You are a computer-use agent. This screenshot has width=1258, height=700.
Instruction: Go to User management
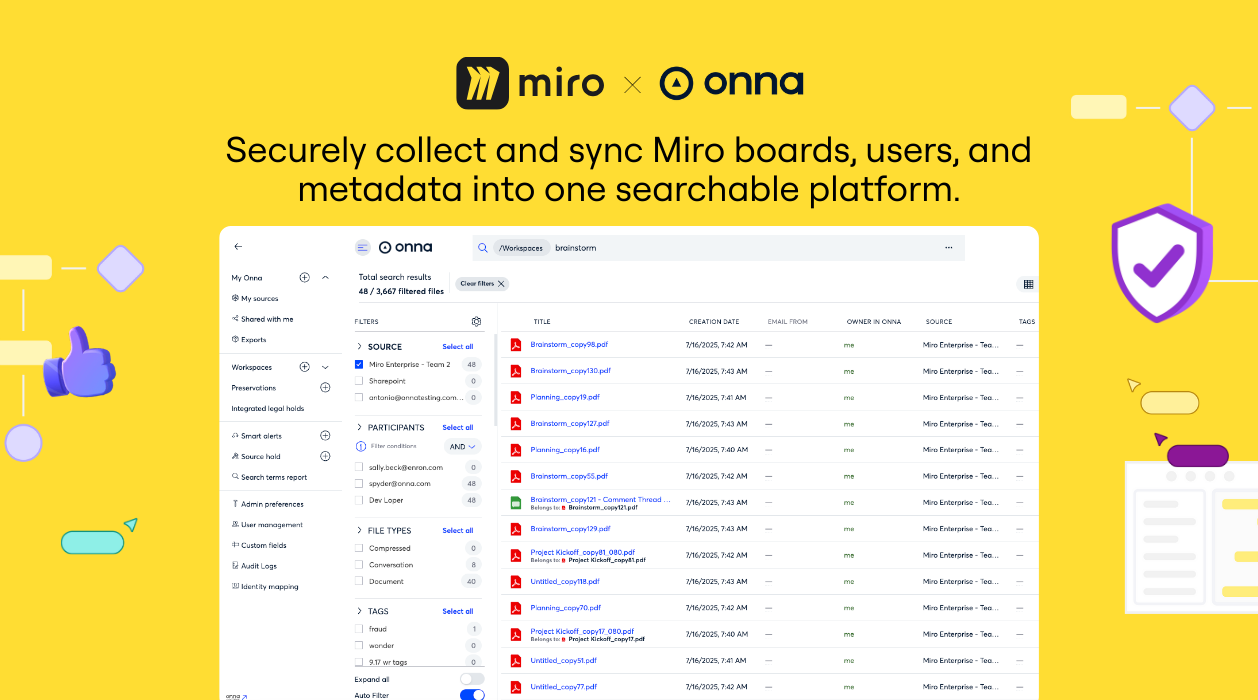coord(271,525)
